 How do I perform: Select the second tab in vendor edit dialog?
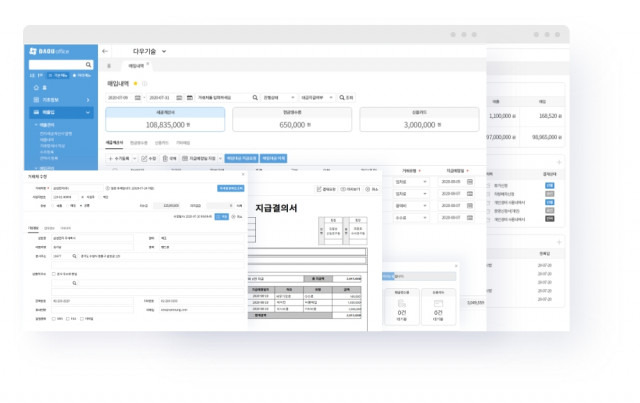tap(49, 228)
